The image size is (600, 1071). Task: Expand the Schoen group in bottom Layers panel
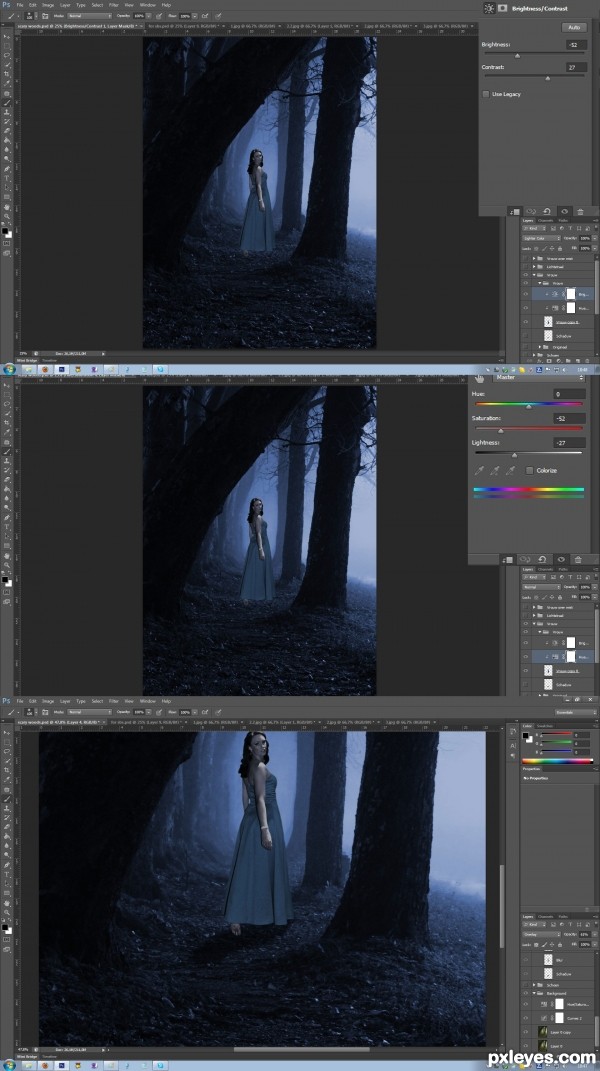[x=534, y=985]
